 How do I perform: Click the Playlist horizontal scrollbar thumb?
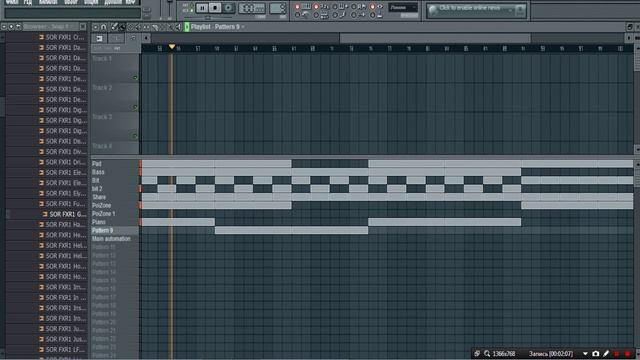coord(435,38)
